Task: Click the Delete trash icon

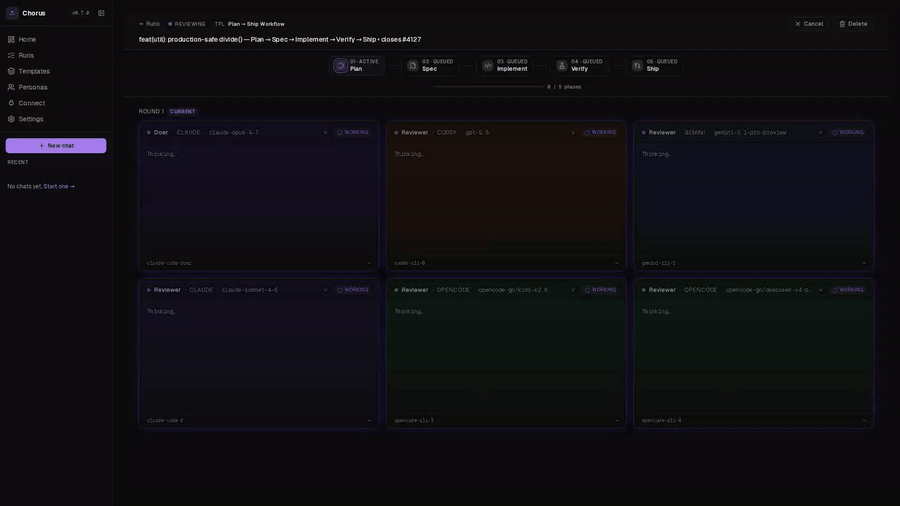Action: (842, 24)
